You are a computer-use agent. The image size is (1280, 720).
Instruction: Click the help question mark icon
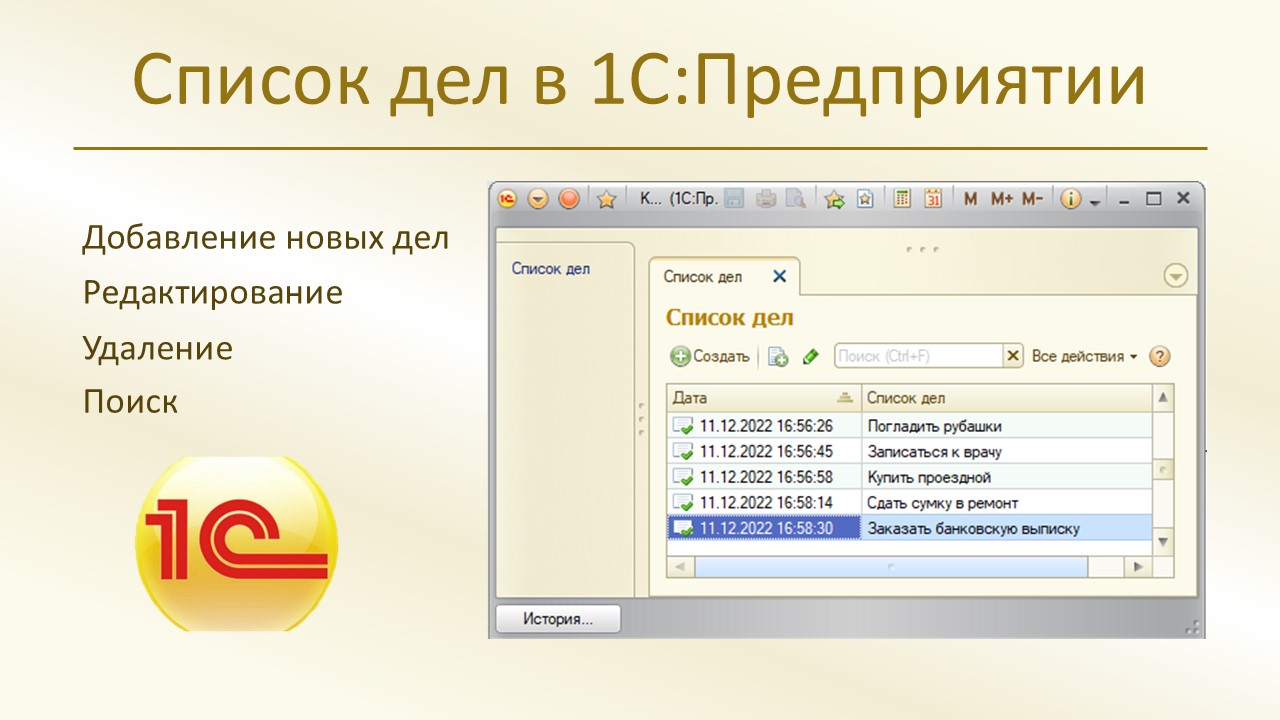tap(1159, 356)
